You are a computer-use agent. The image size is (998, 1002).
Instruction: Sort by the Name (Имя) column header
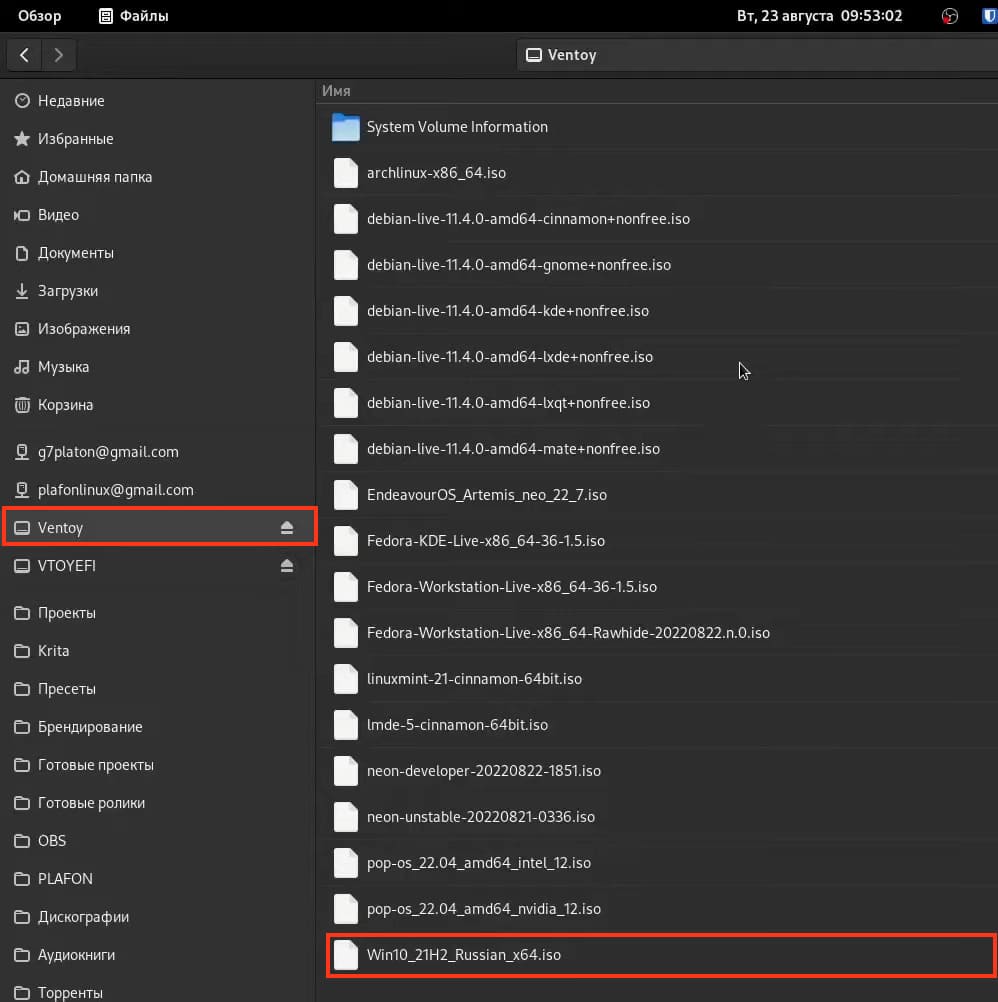(336, 91)
